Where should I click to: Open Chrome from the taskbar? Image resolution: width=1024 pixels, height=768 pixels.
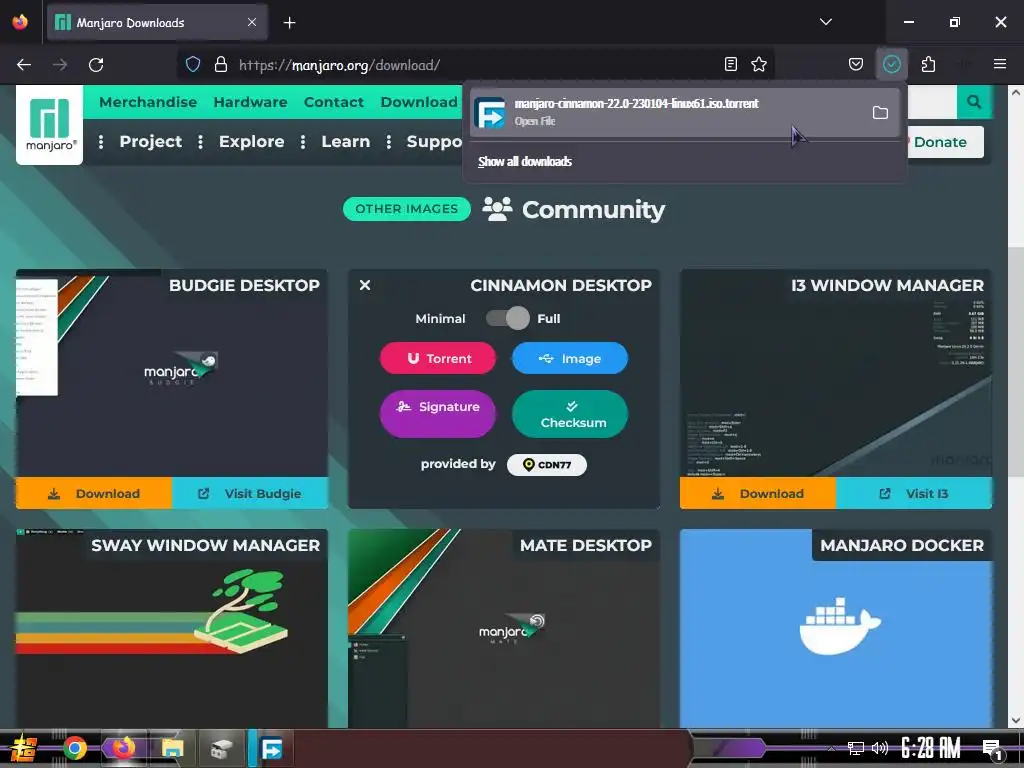pos(74,748)
